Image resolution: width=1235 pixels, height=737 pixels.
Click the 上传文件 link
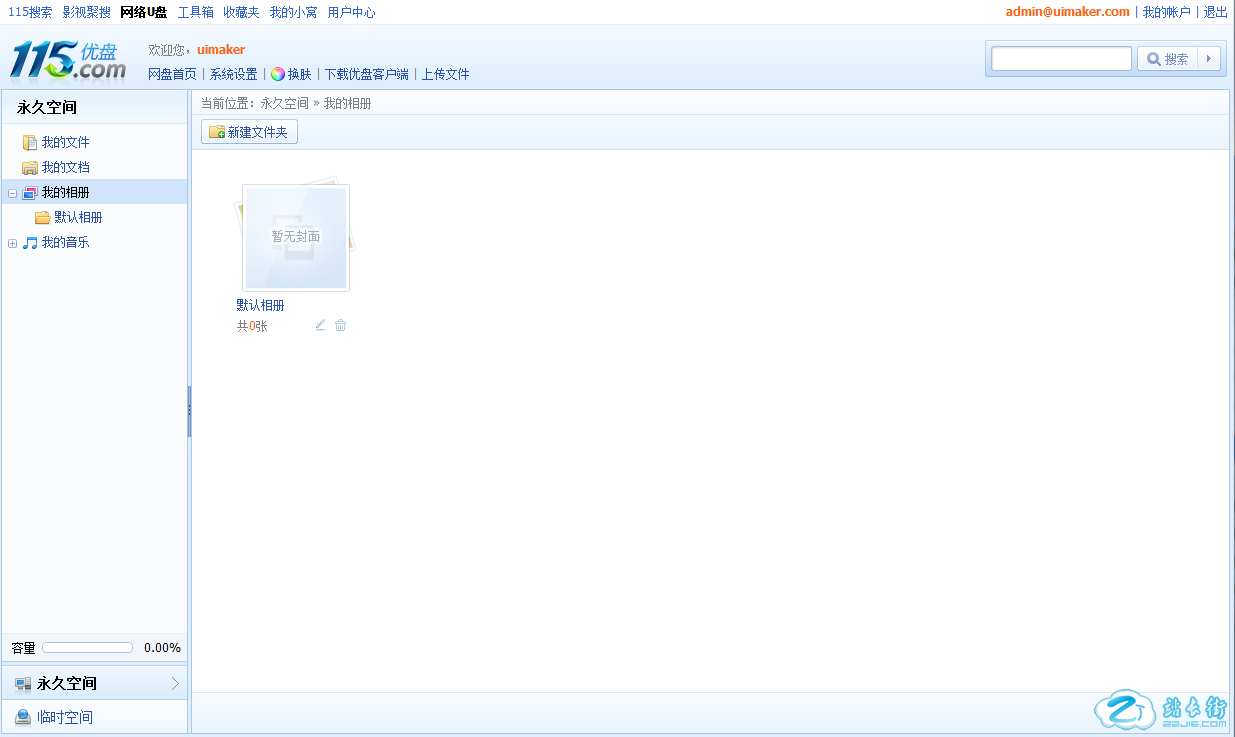(x=445, y=74)
